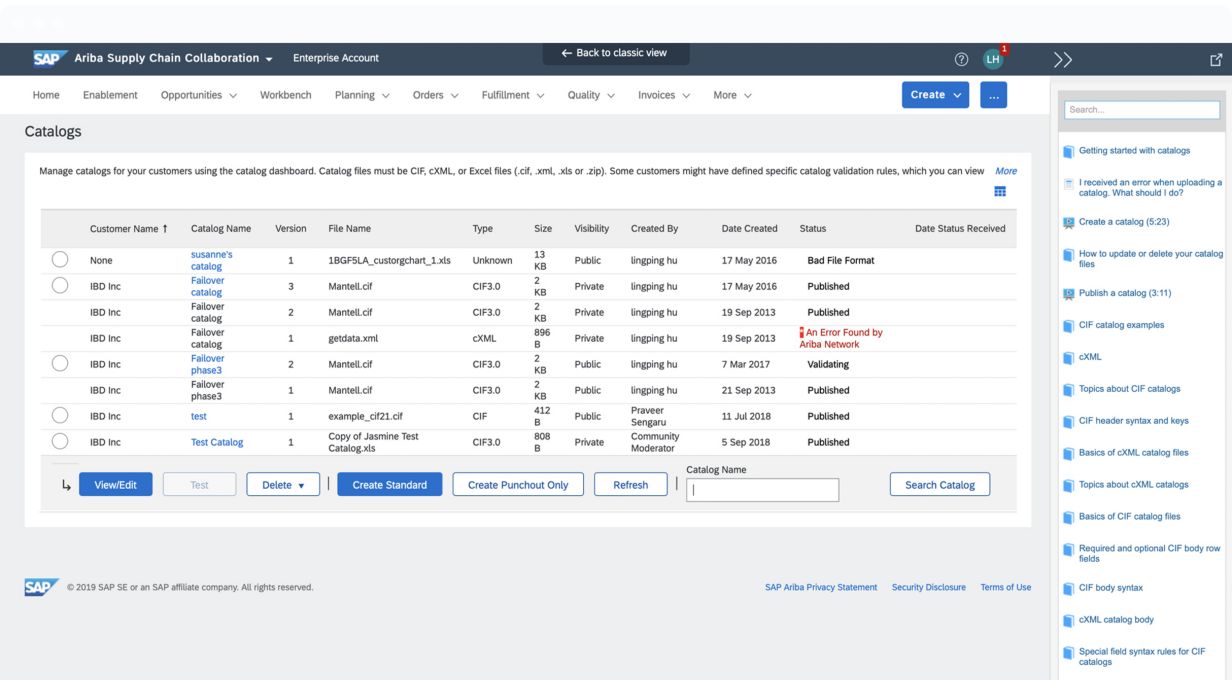Click the Catalog Name input field
Viewport: 1232px width, 680px height.
762,490
